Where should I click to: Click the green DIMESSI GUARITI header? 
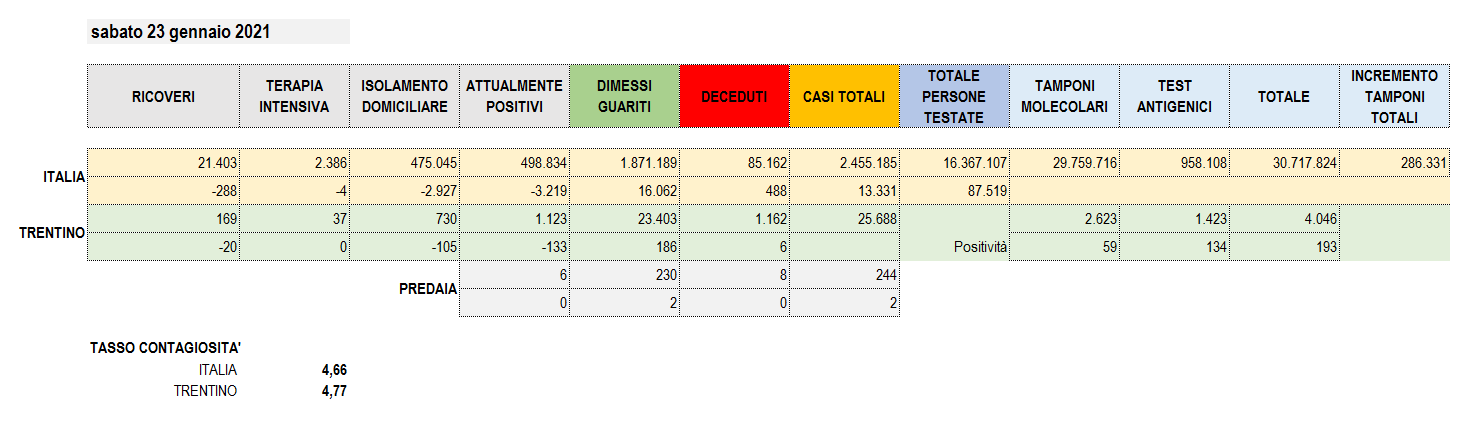[x=624, y=97]
